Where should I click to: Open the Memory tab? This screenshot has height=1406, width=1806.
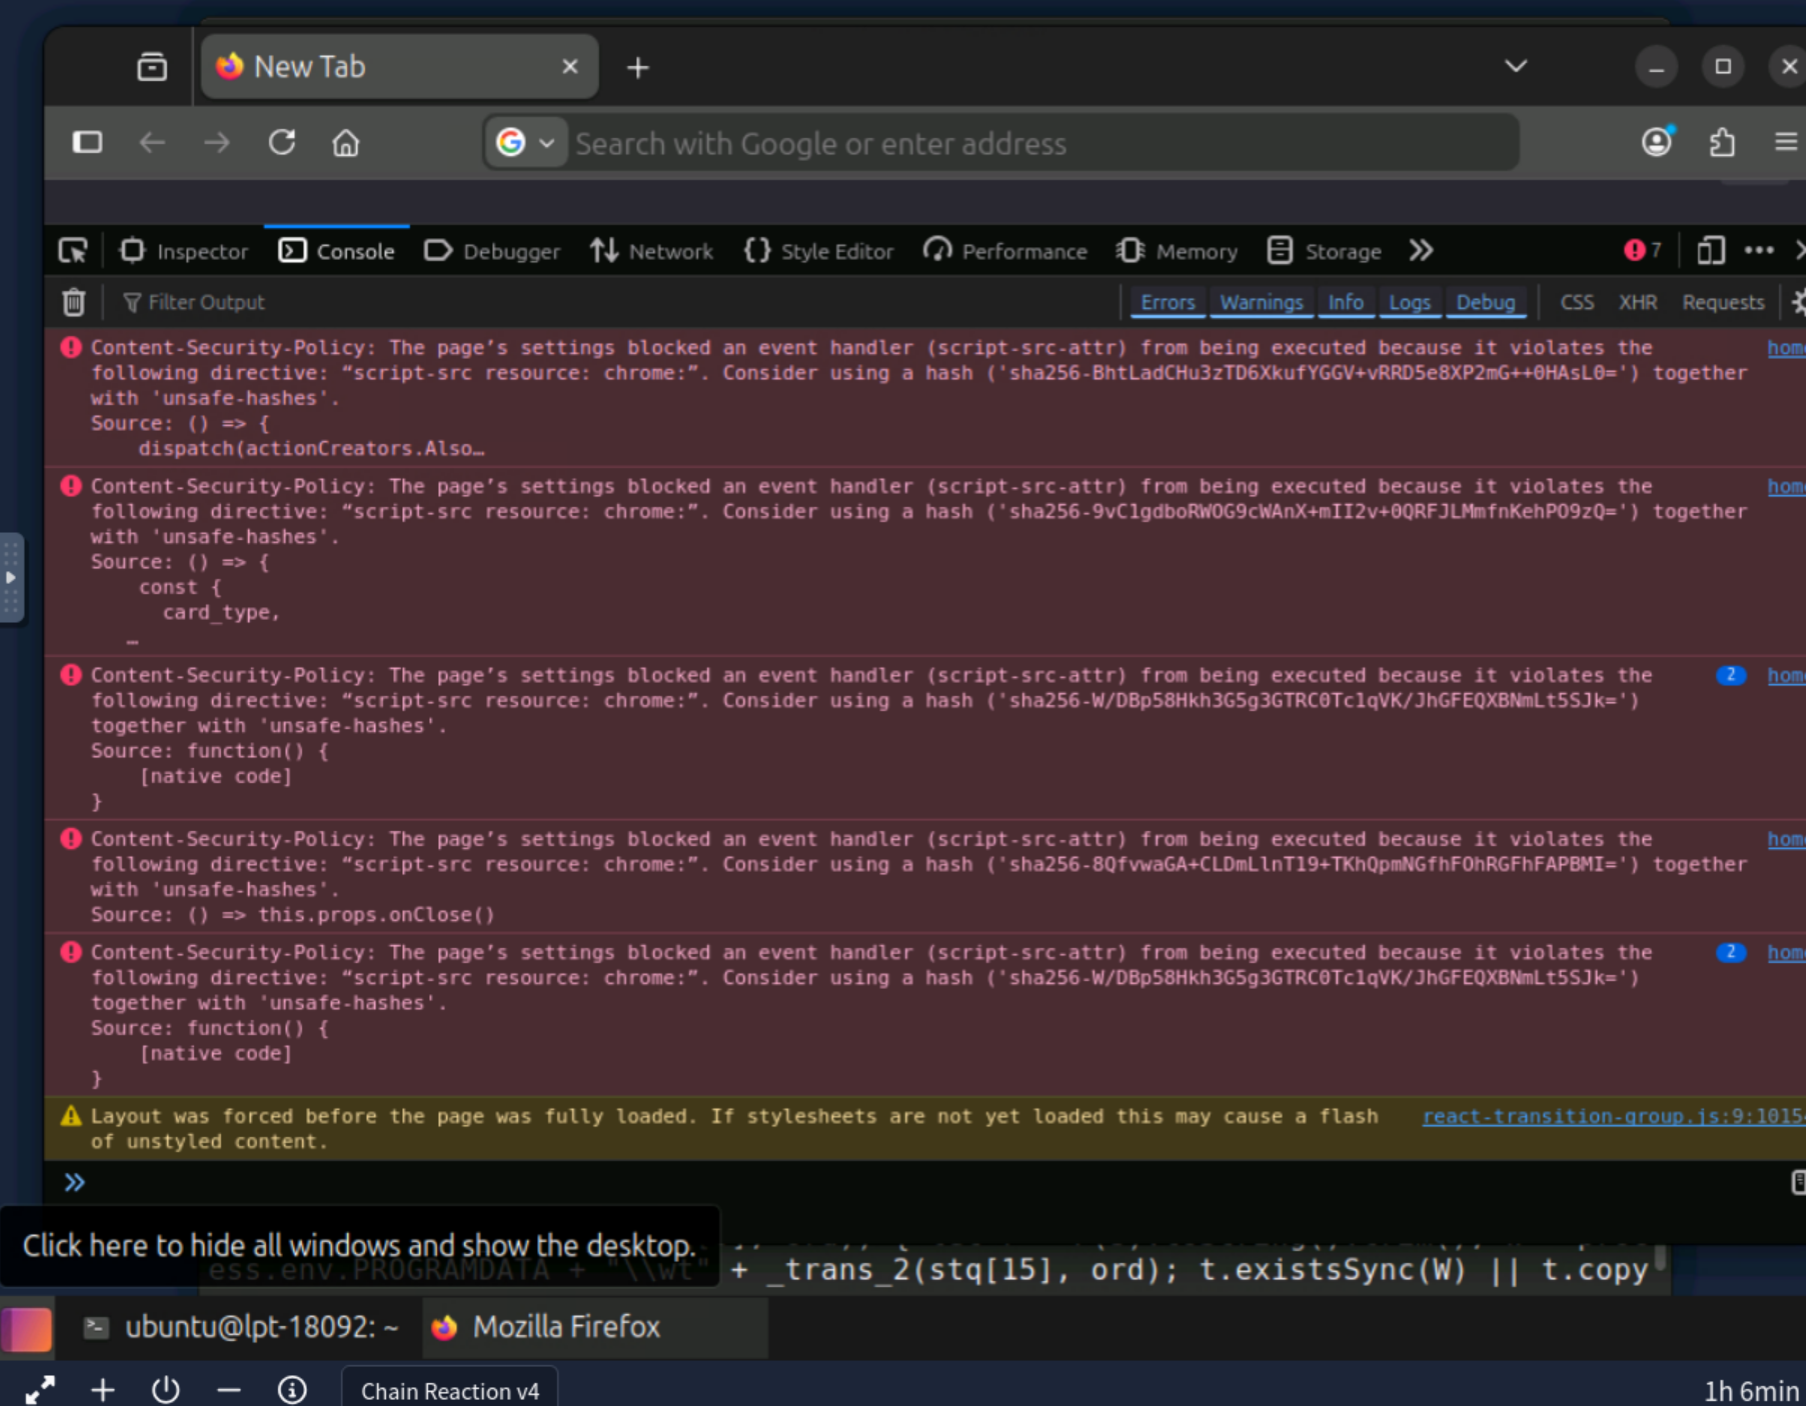[1177, 251]
